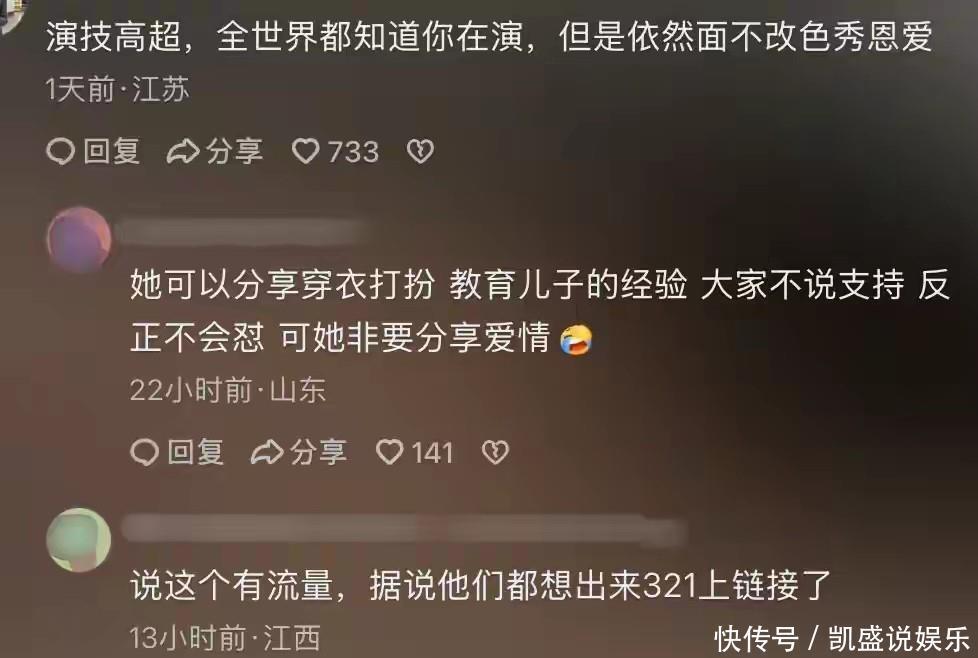Select the comment about 分享穿衣打扮
Screen dimensions: 978x658
click(540, 311)
